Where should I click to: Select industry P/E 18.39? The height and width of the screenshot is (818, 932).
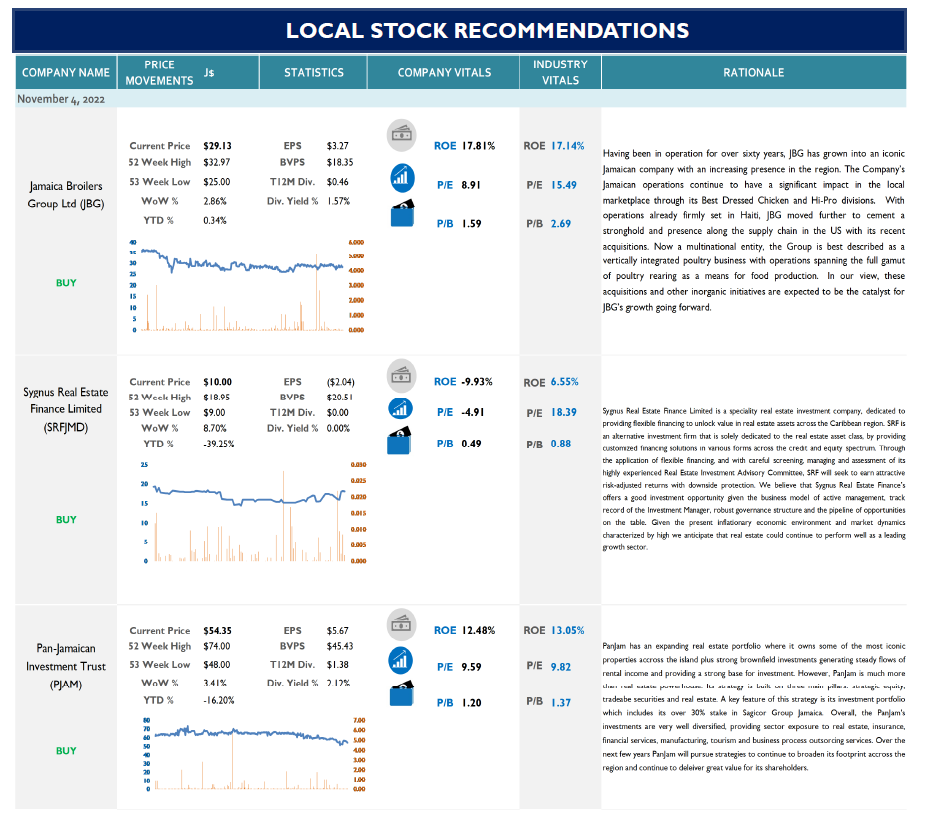pyautogui.click(x=563, y=412)
